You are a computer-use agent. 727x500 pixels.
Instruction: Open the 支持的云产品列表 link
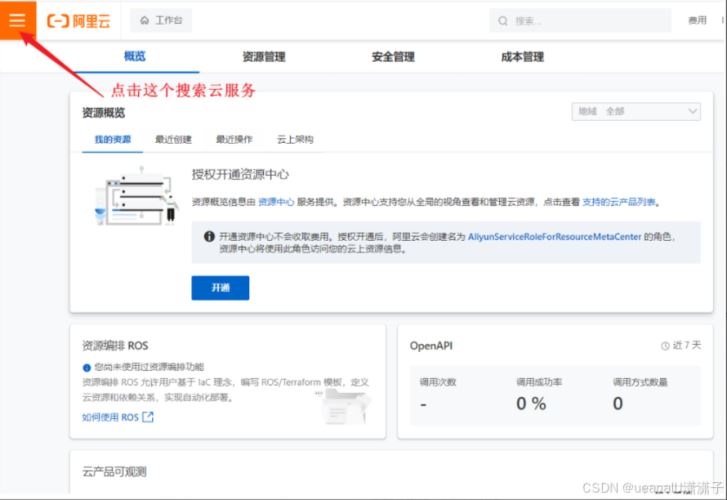pyautogui.click(x=619, y=202)
